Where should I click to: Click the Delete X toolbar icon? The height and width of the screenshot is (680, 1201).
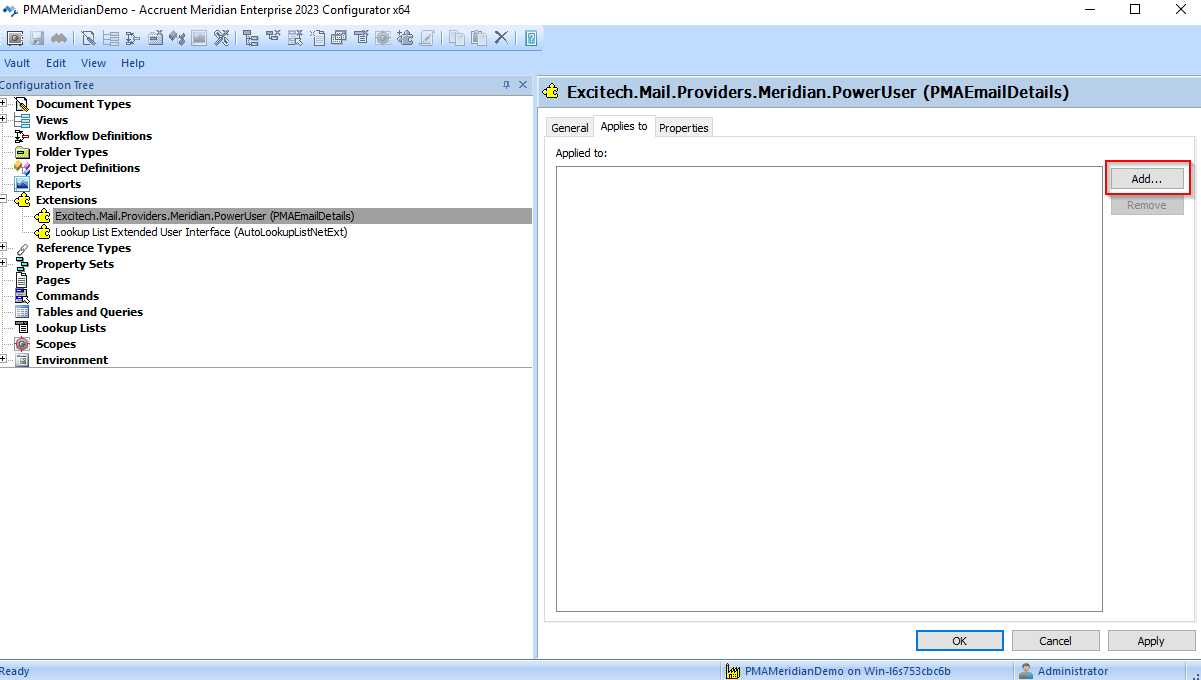(501, 38)
